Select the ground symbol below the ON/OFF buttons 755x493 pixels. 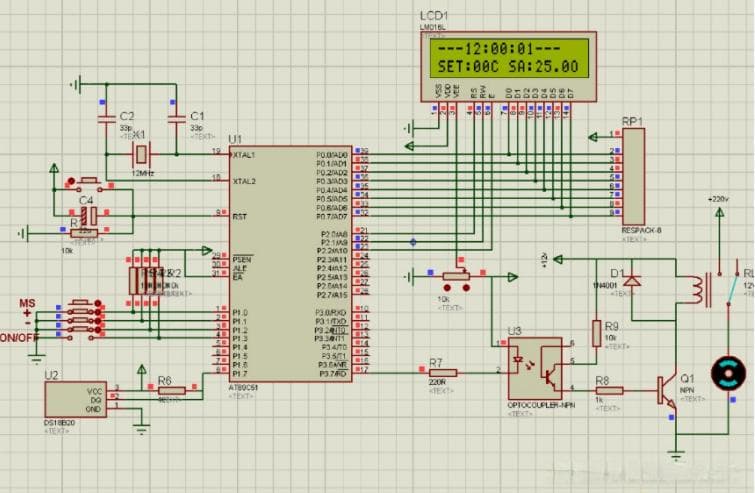(36, 359)
